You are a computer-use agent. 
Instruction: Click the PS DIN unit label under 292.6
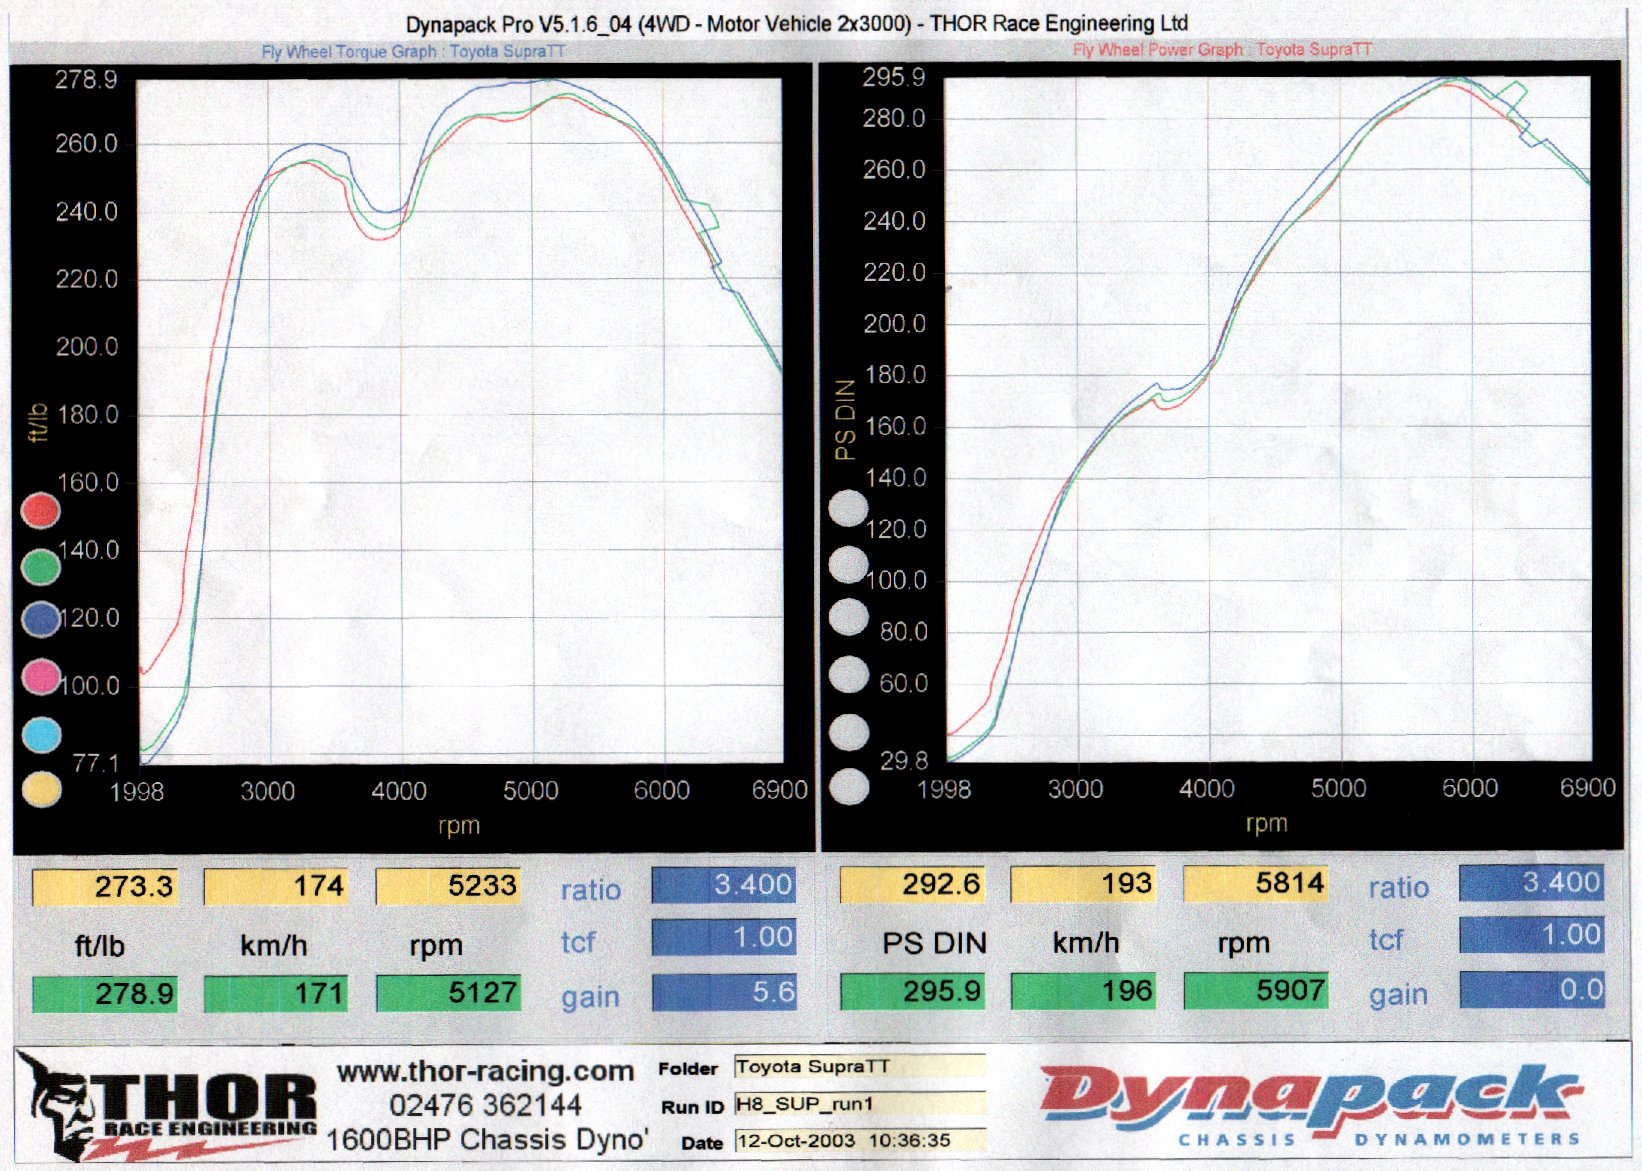coord(934,943)
